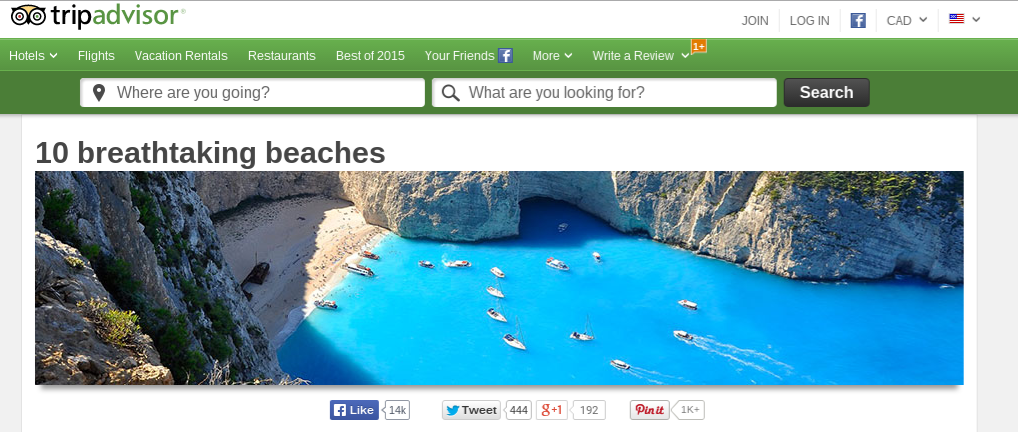Click the location pin icon in destination field

tap(99, 93)
